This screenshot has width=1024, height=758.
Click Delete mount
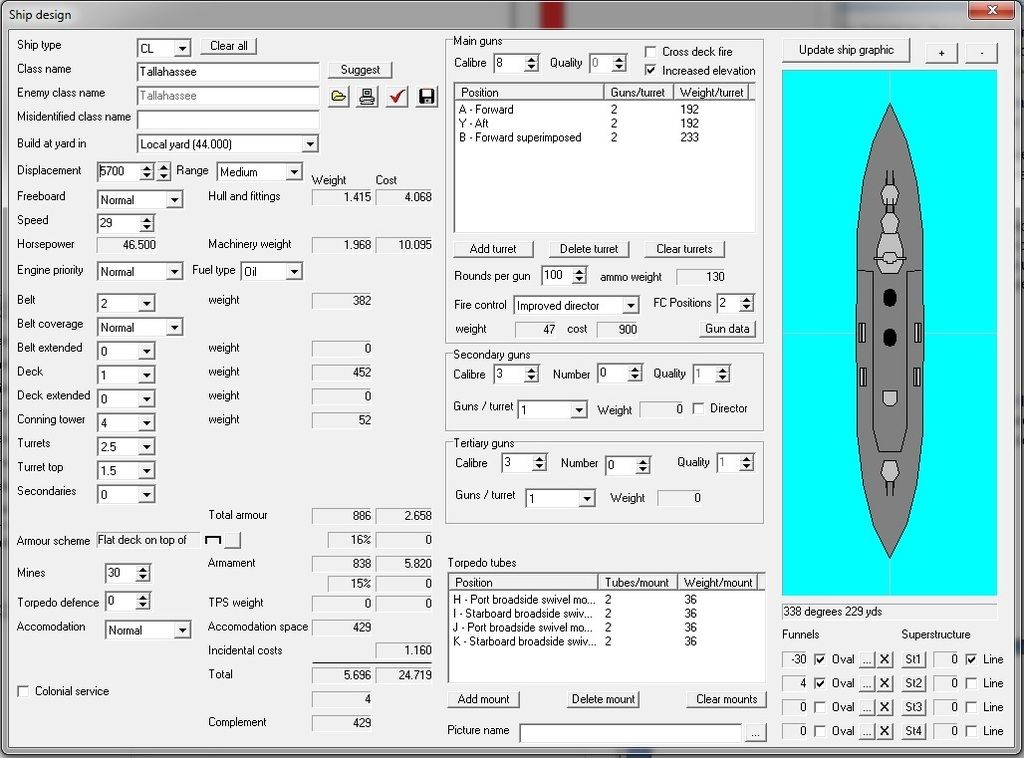click(603, 699)
